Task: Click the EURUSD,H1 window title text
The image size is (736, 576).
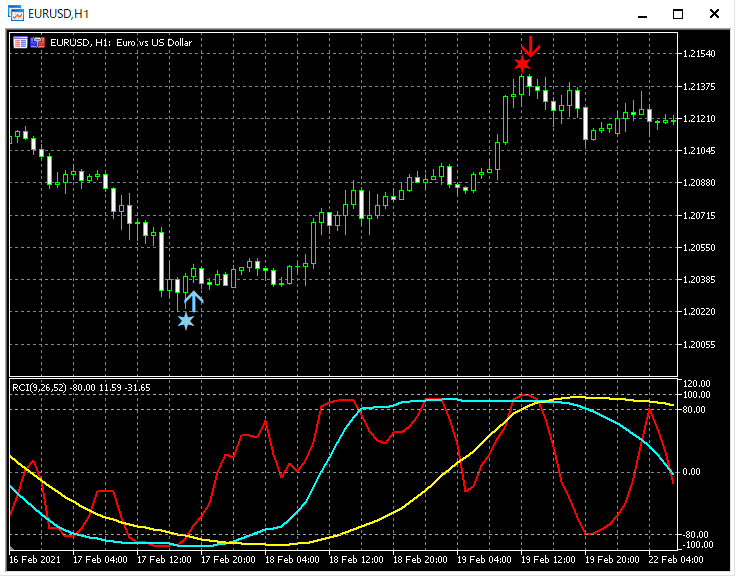Action: click(59, 14)
